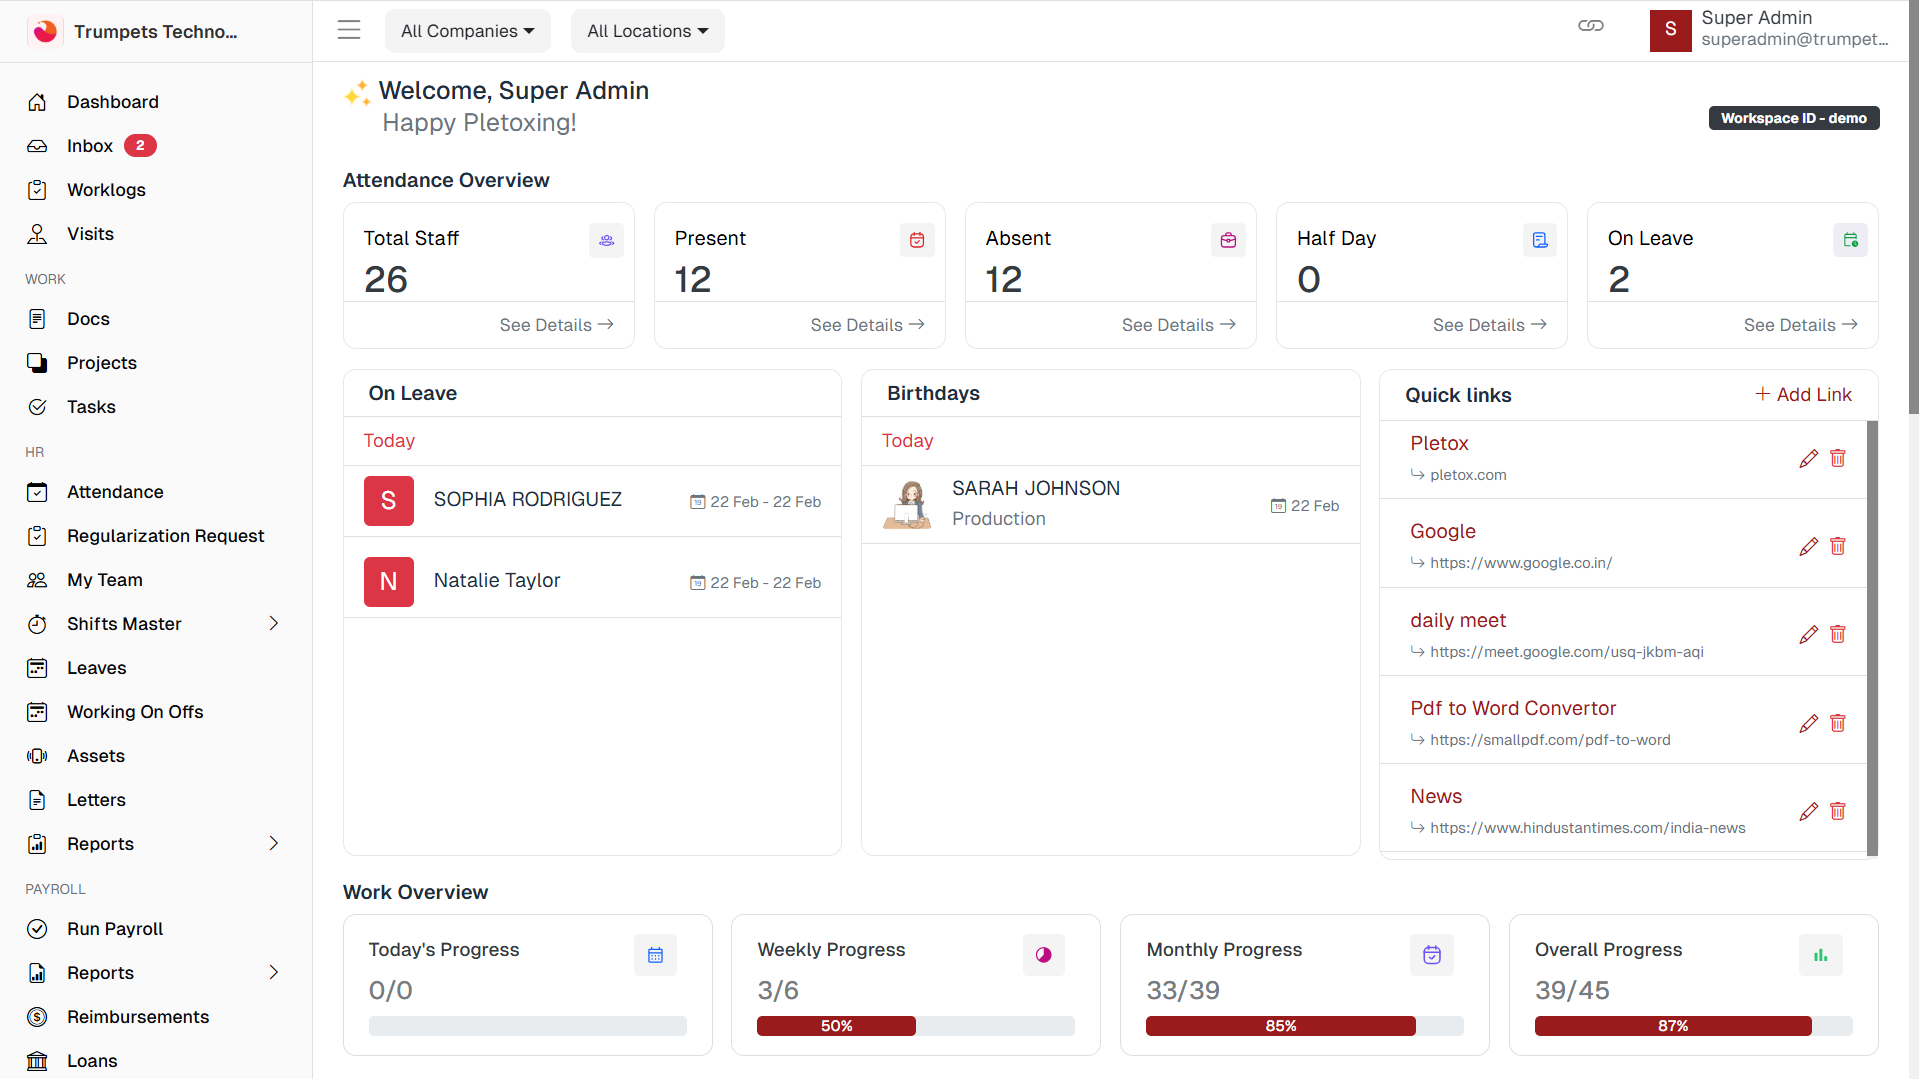1919x1079 pixels.
Task: Click Sarah Johnson's birthday avatar
Action: click(x=908, y=504)
